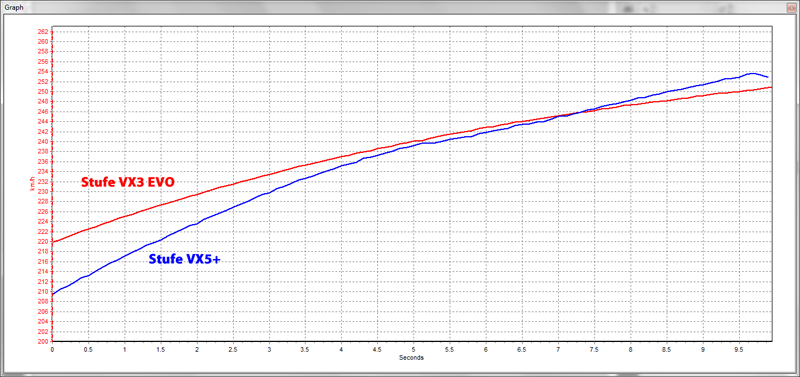Image resolution: width=800 pixels, height=377 pixels.
Task: Click the 220 tick on y-axis
Action: pos(44,241)
